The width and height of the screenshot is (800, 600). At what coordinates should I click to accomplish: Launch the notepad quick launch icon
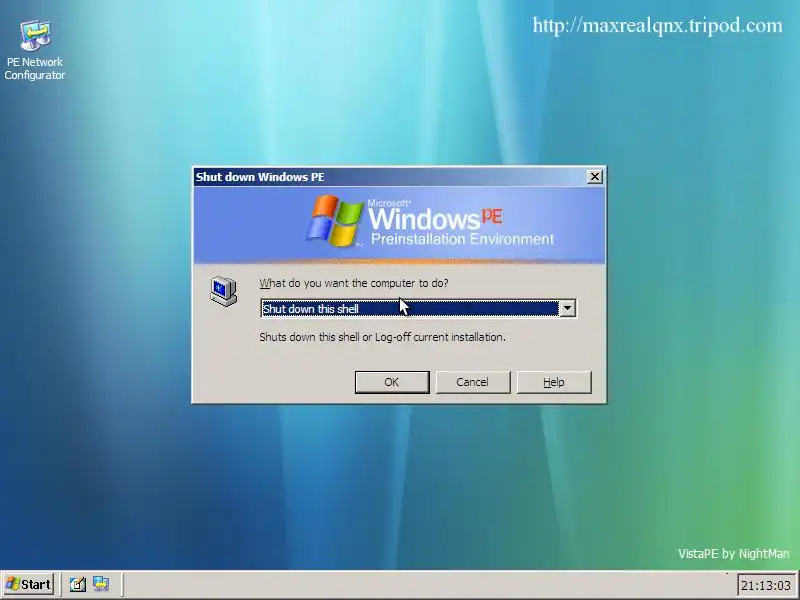pyautogui.click(x=78, y=584)
